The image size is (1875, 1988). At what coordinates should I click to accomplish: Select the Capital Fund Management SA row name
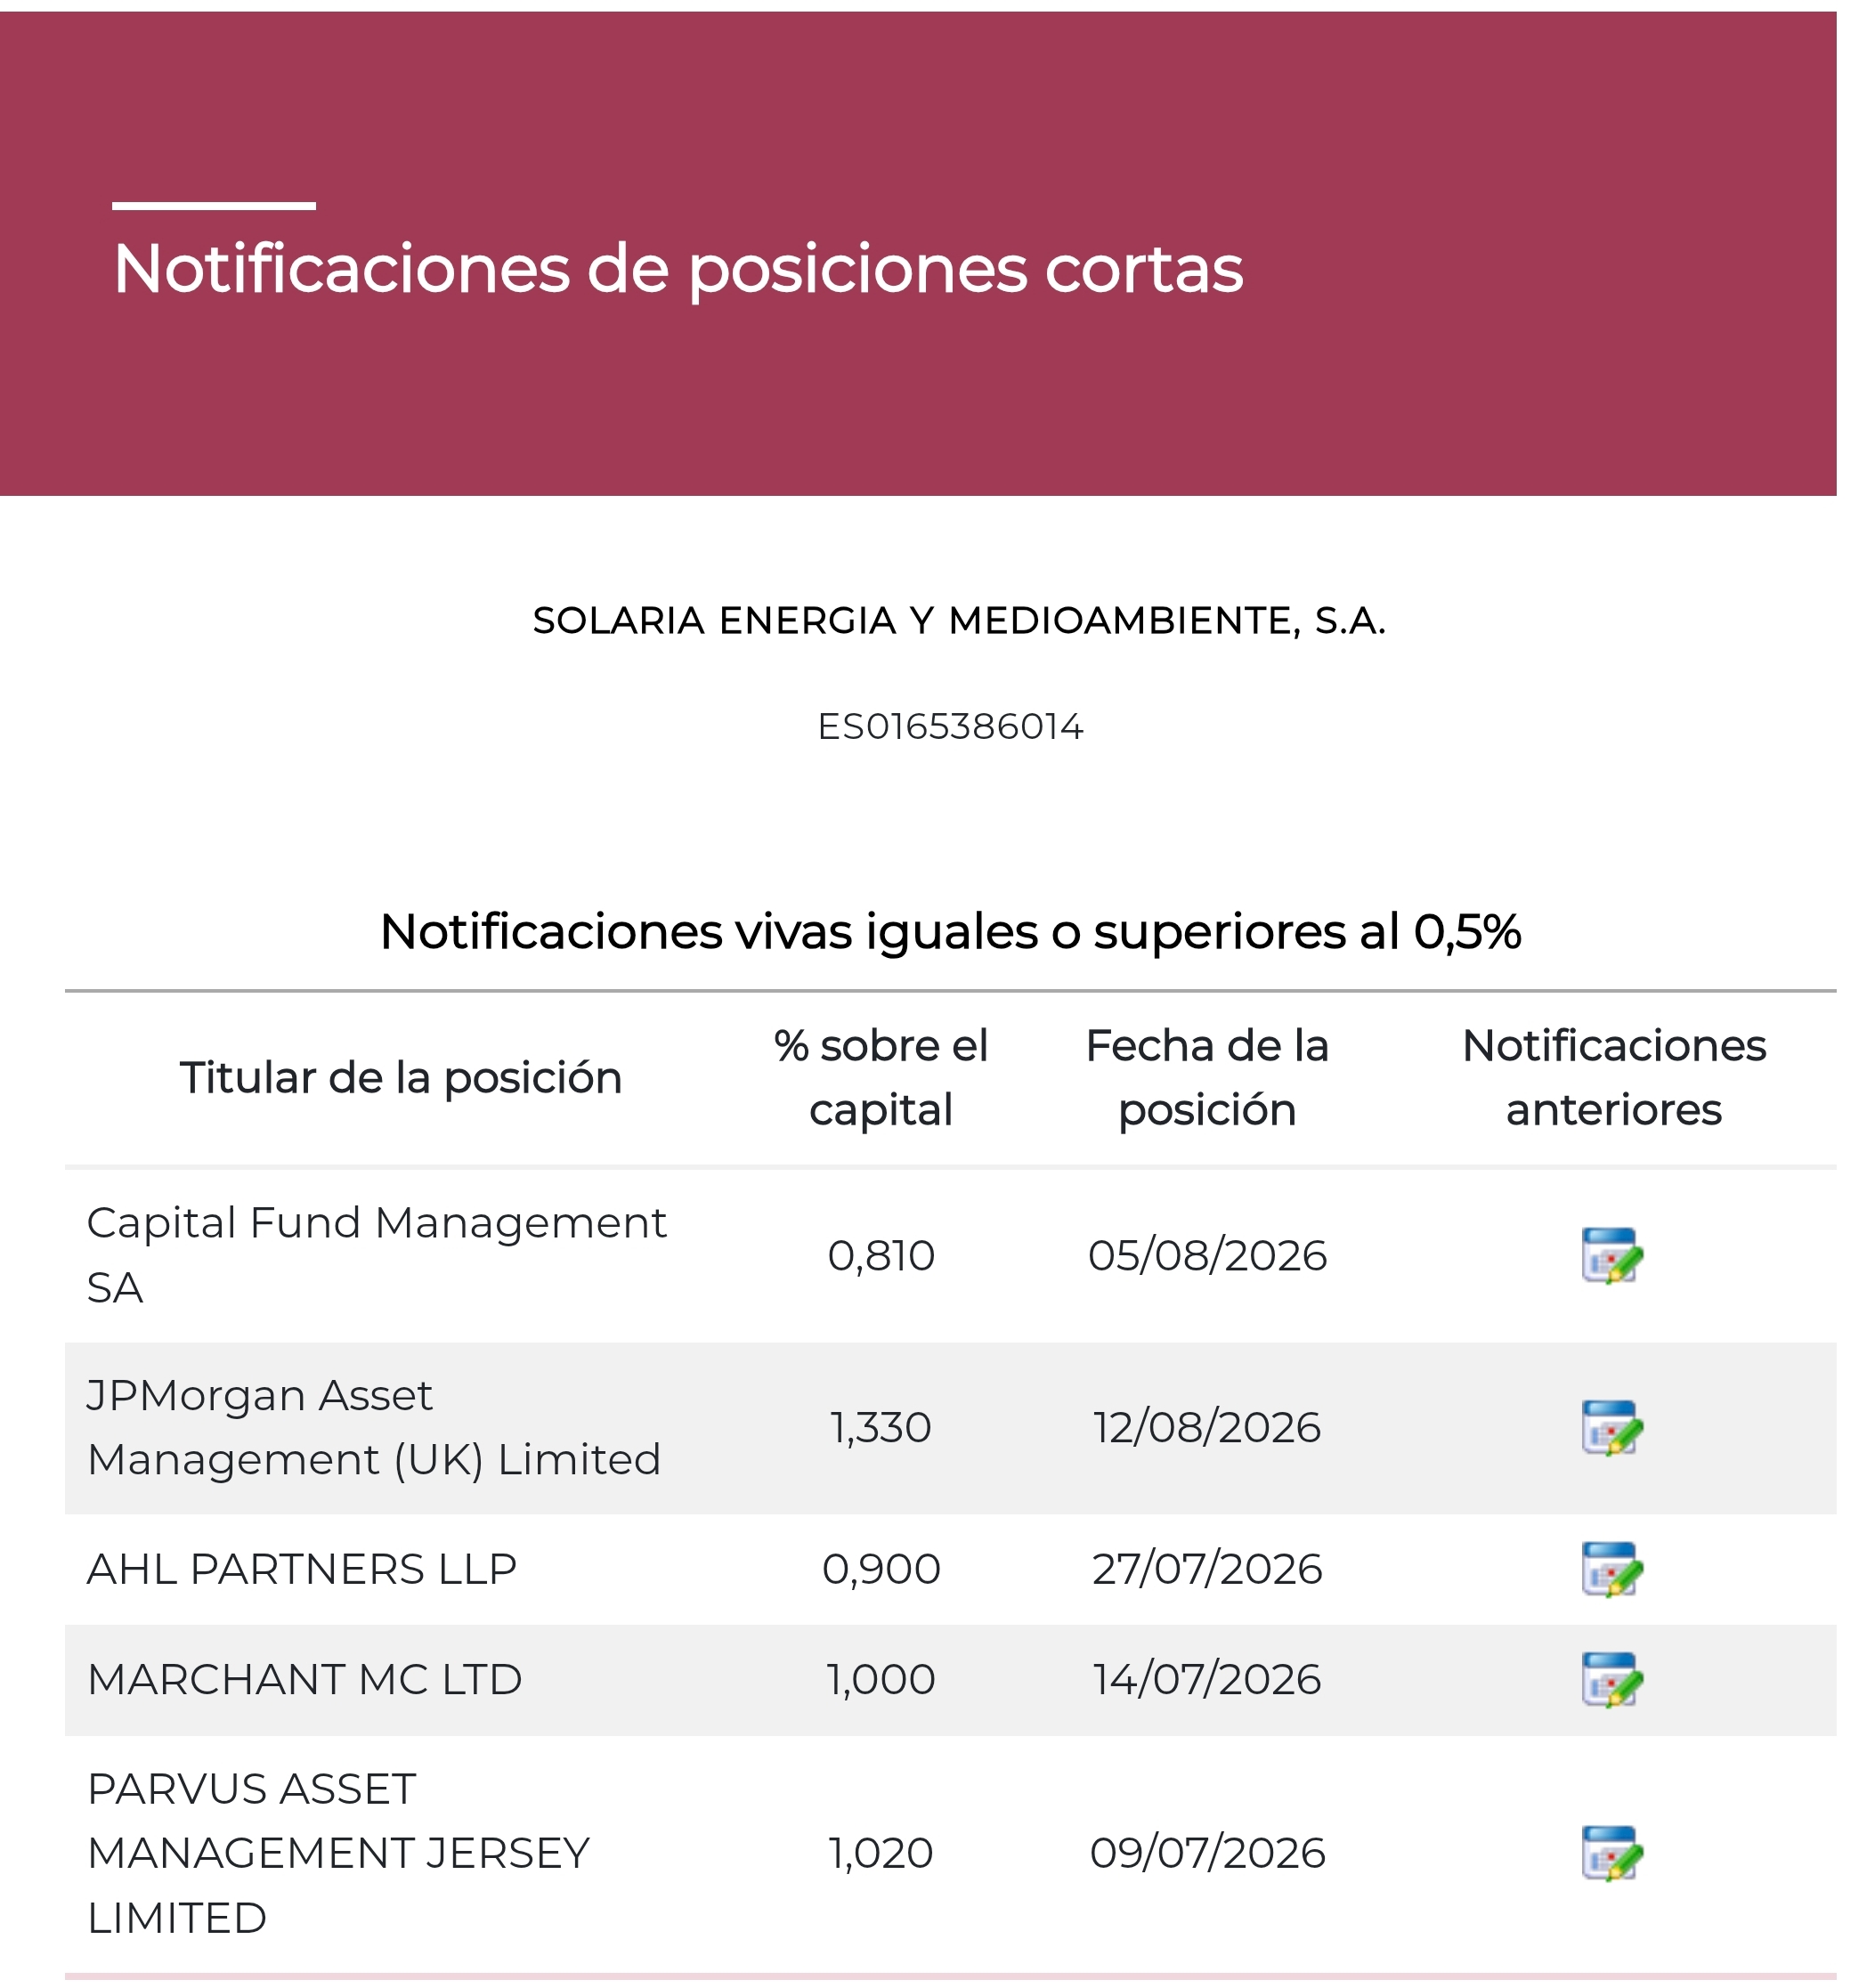click(x=377, y=1255)
